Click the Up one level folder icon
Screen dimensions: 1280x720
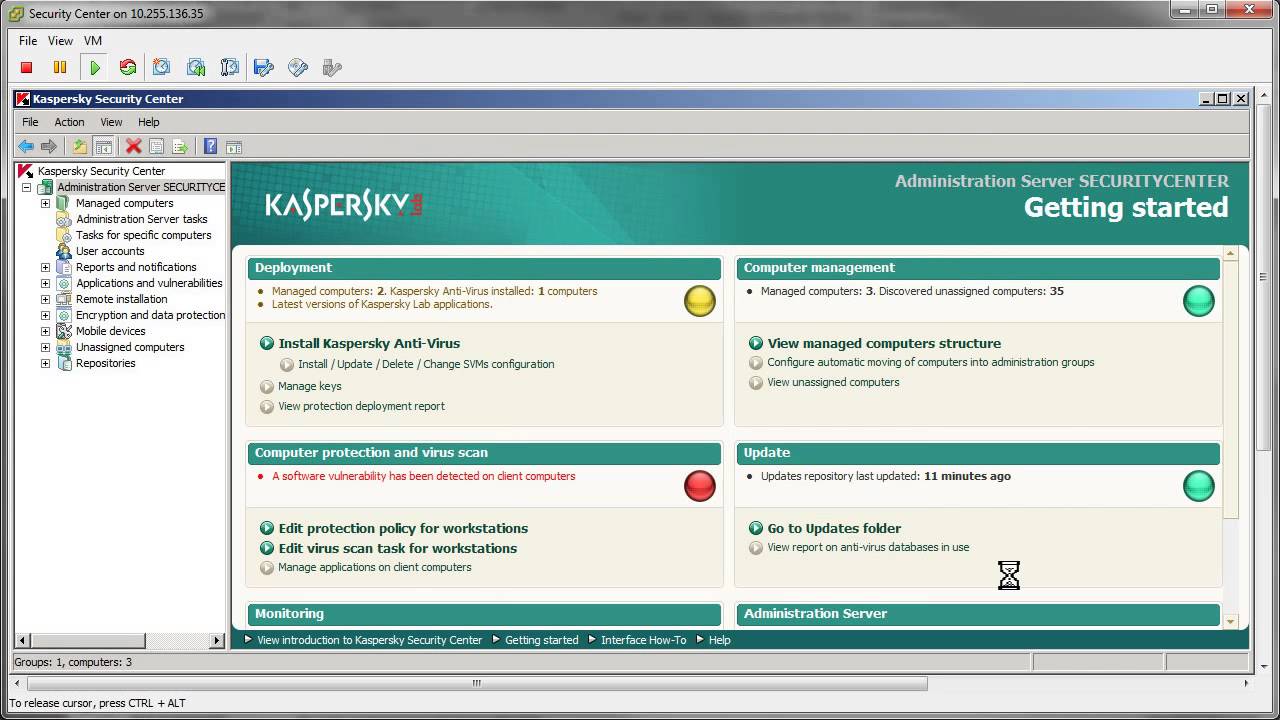pyautogui.click(x=80, y=147)
